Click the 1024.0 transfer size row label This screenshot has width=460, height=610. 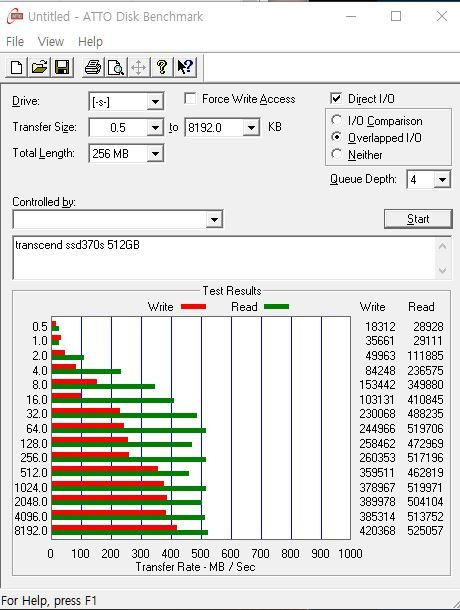click(31, 487)
